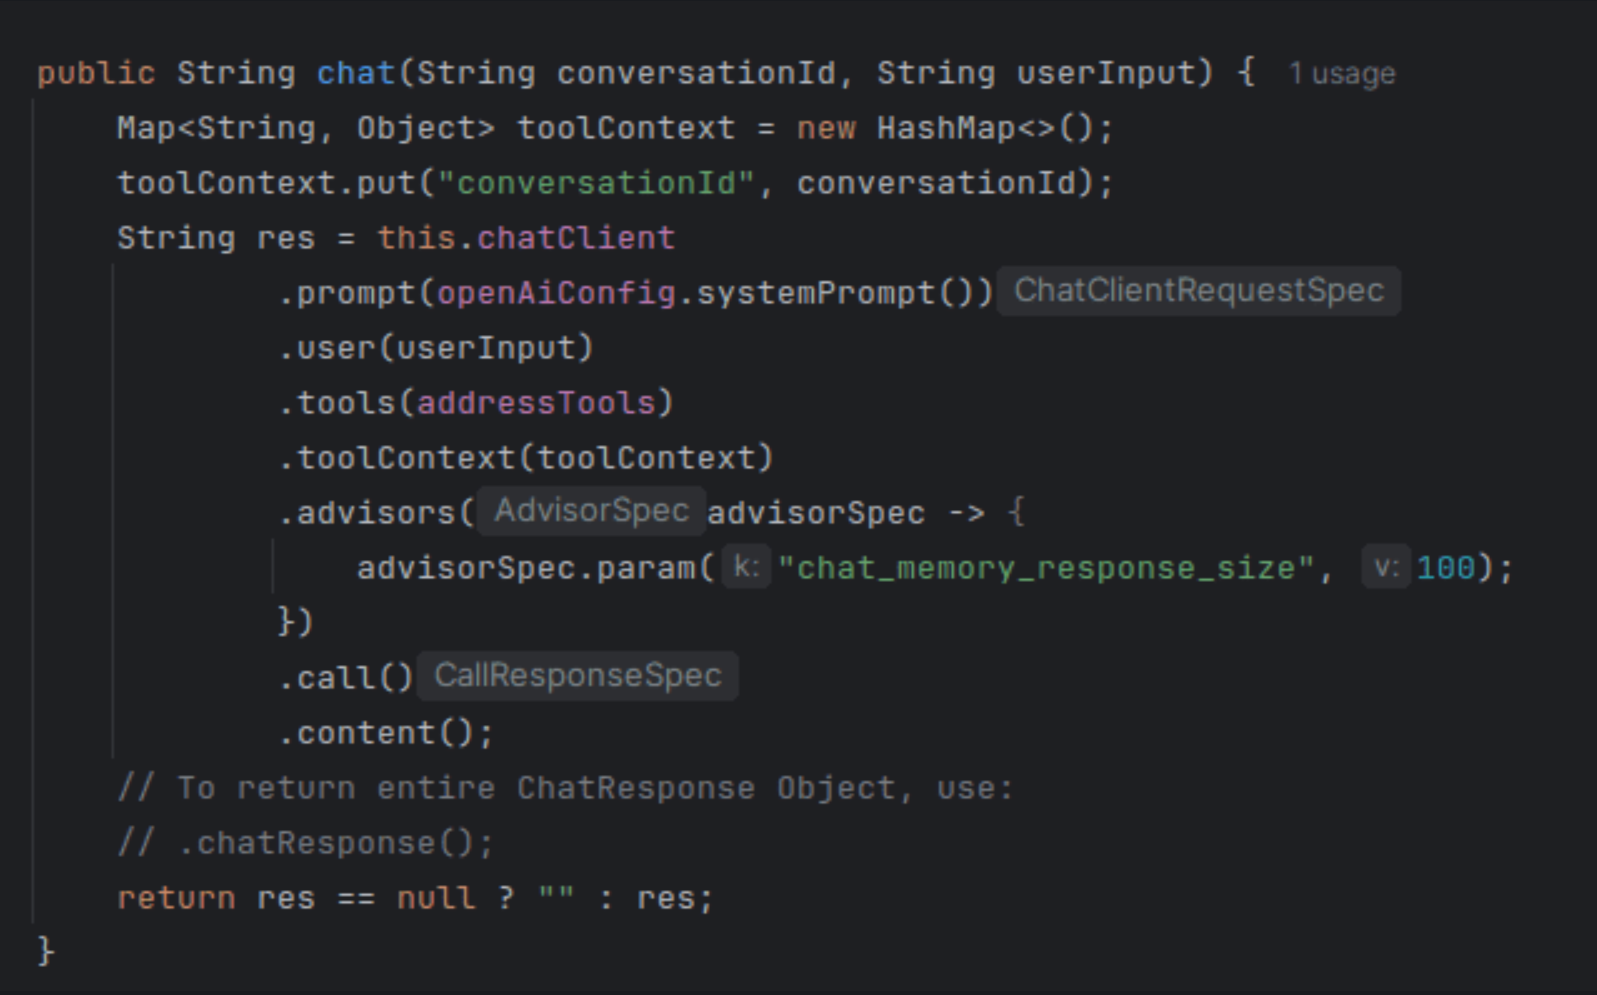Image resolution: width=1597 pixels, height=995 pixels.
Task: Click the ChatClientRequestSpec inlay hint
Action: 1198,291
